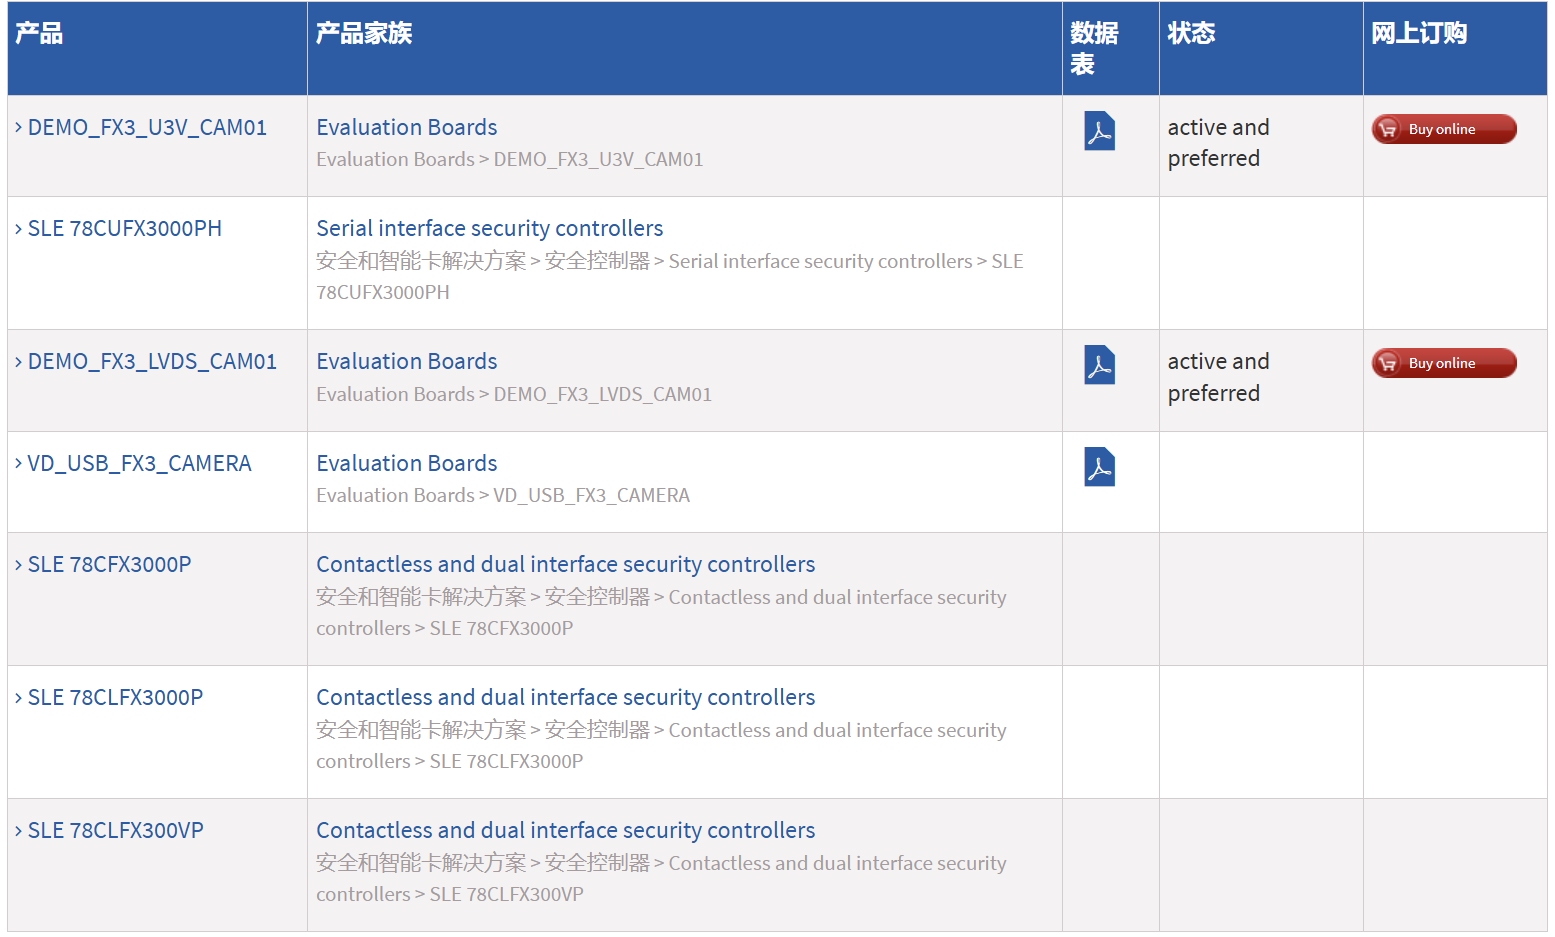Click the cart icon beside DEMO_FX3_LVDS_CAM01
Image resolution: width=1555 pixels, height=937 pixels.
(x=1388, y=362)
